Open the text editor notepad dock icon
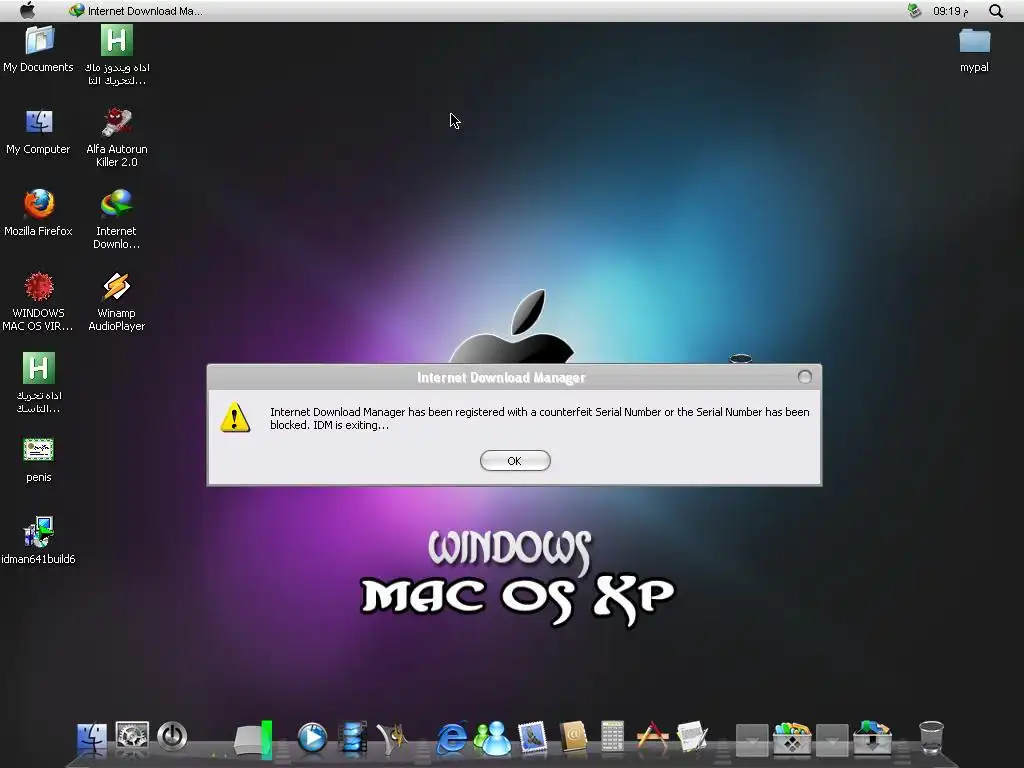This screenshot has height=768, width=1024. tap(692, 737)
